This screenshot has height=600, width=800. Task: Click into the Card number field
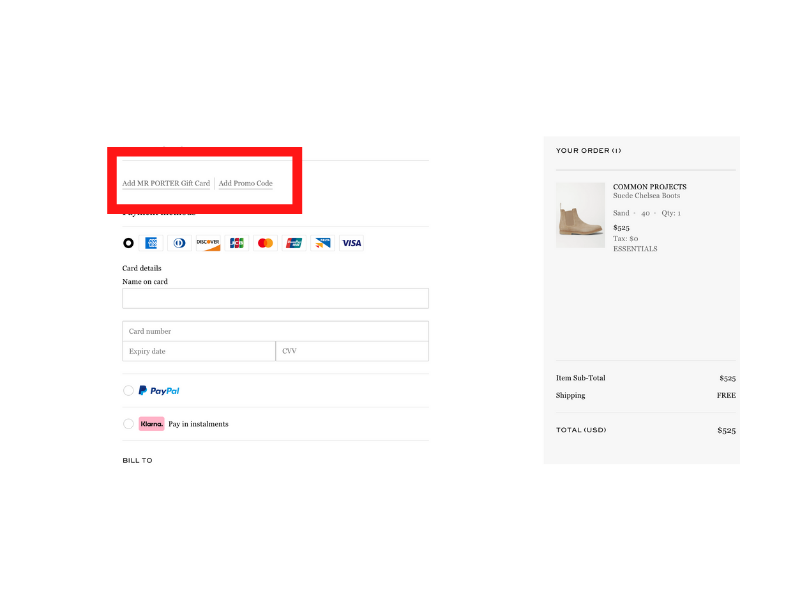(275, 331)
